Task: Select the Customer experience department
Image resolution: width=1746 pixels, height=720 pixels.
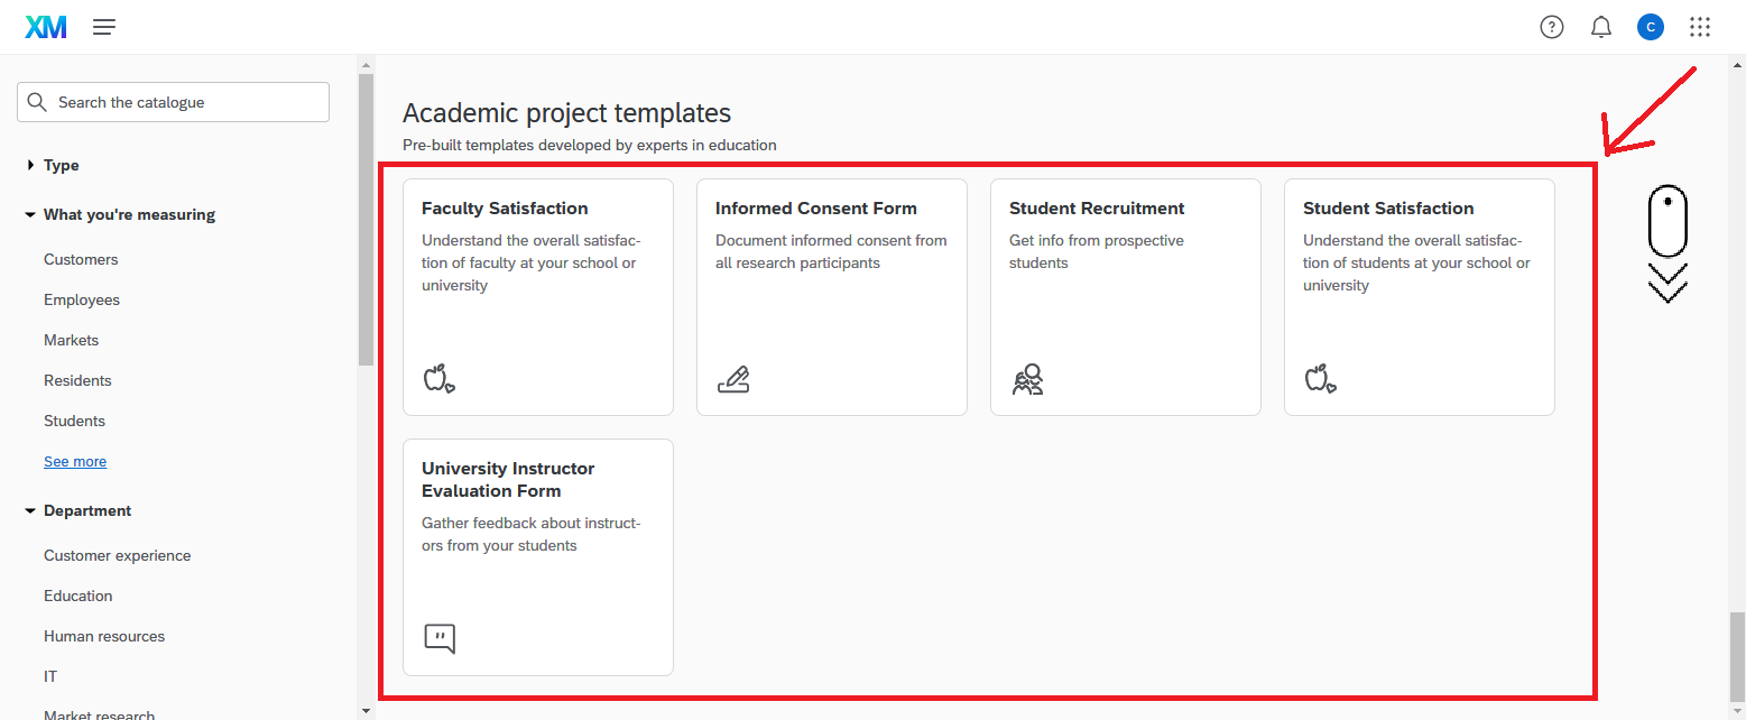Action: point(117,556)
